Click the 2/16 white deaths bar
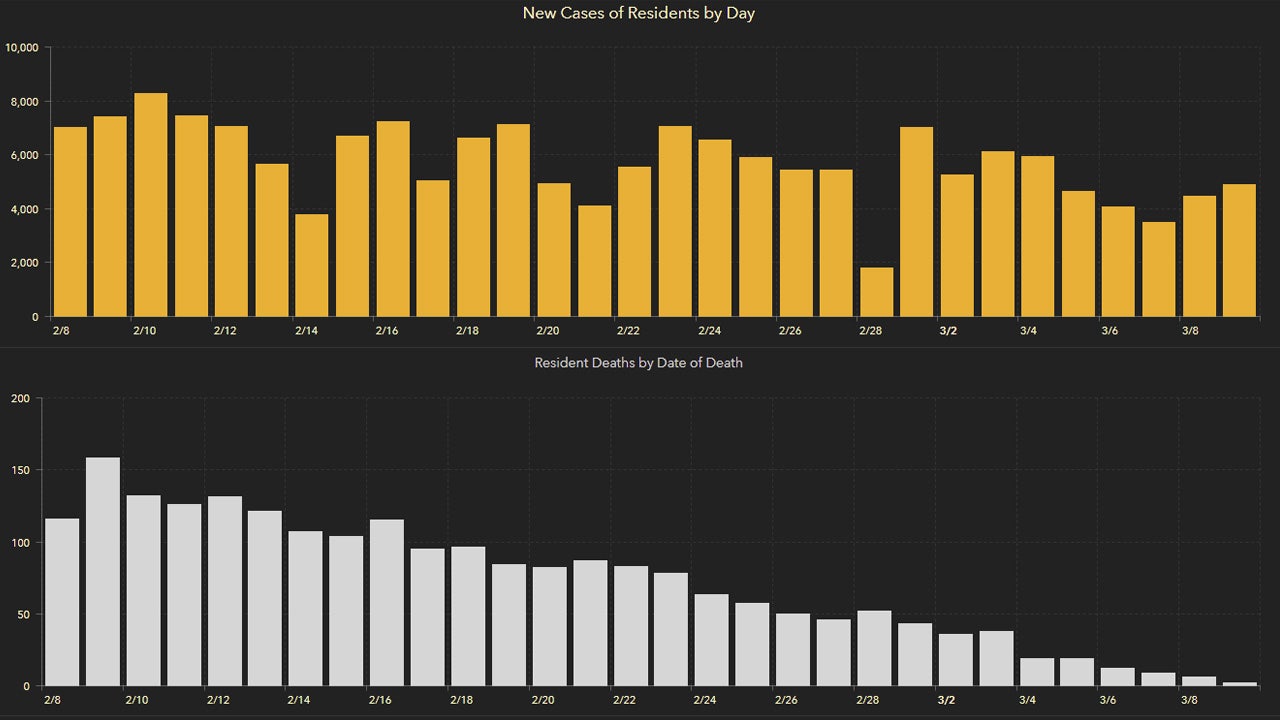Screen dimensions: 1280x720 point(387,602)
